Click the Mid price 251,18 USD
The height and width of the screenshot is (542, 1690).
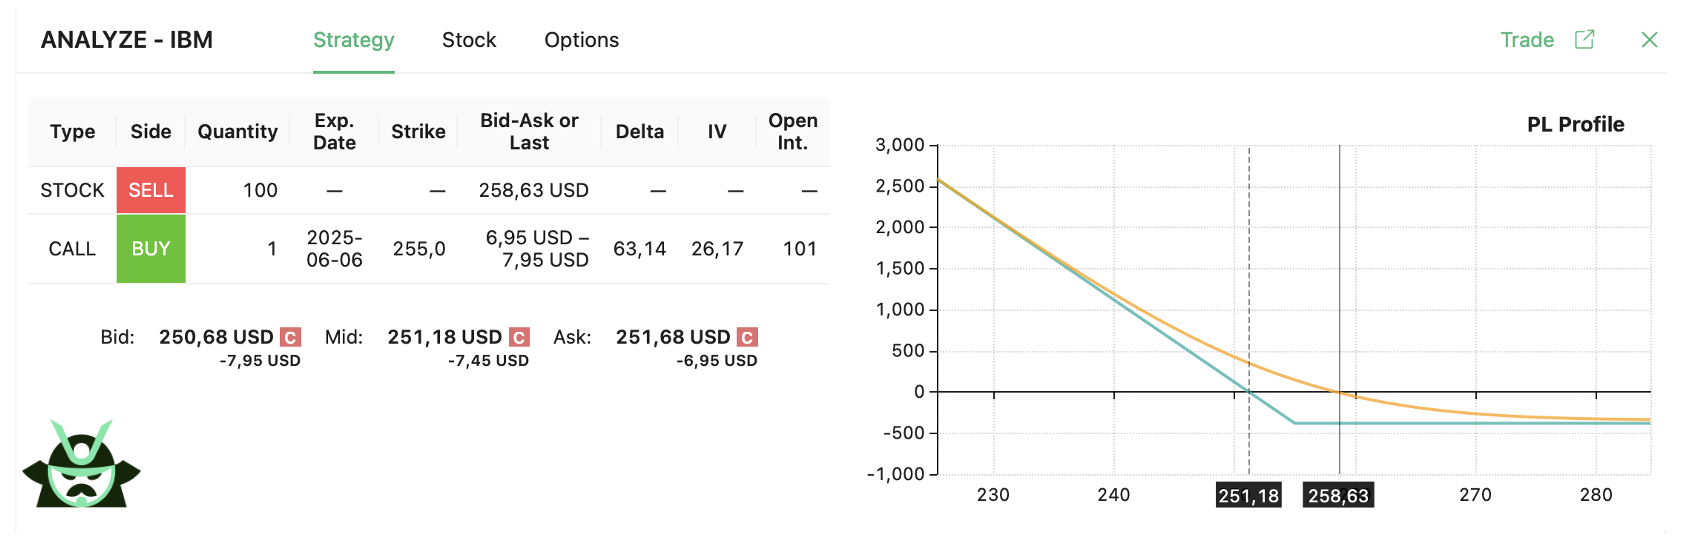pos(444,337)
